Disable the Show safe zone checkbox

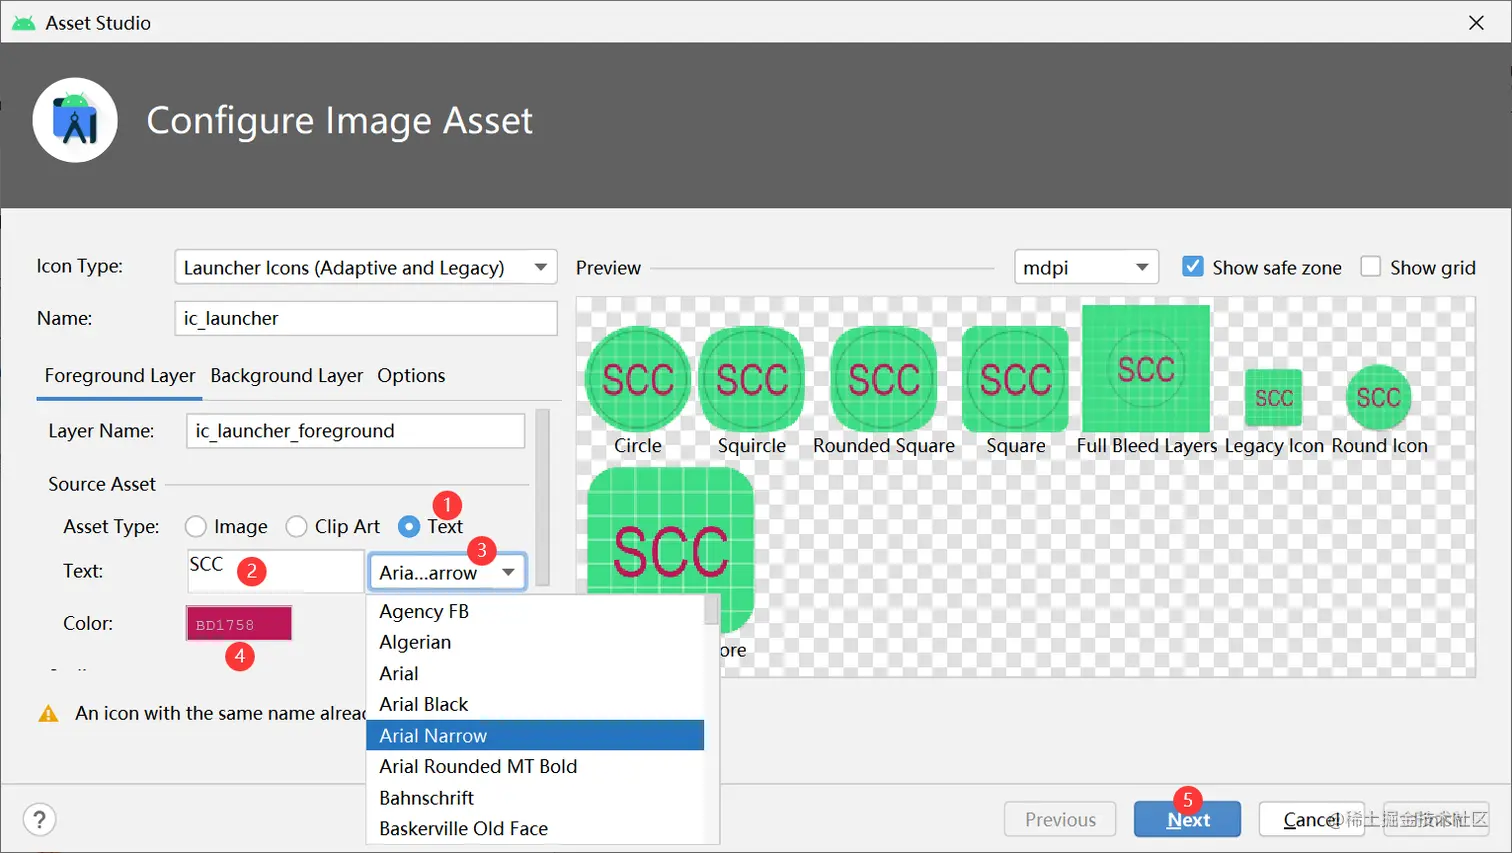coord(1193,267)
